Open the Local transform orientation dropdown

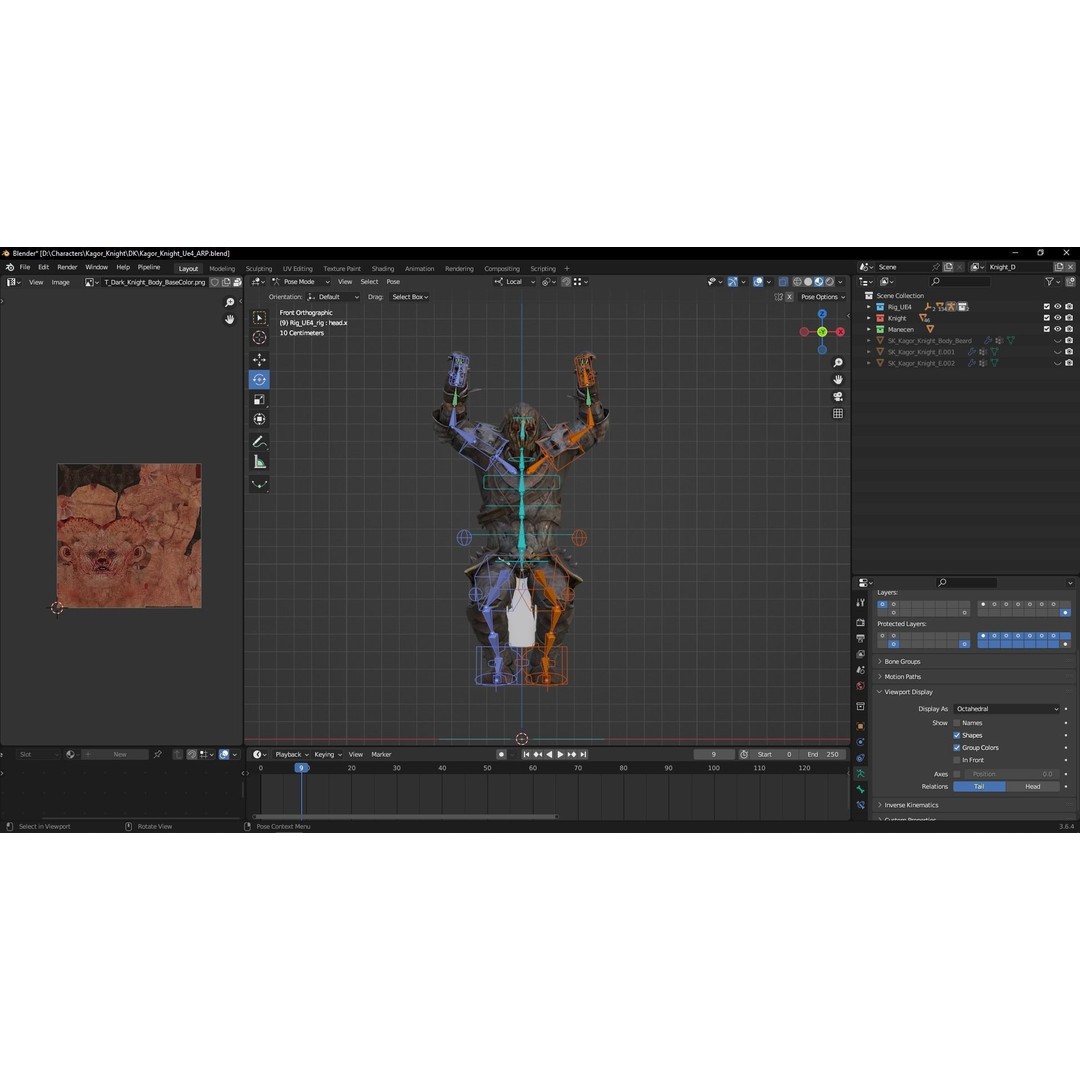click(x=515, y=282)
